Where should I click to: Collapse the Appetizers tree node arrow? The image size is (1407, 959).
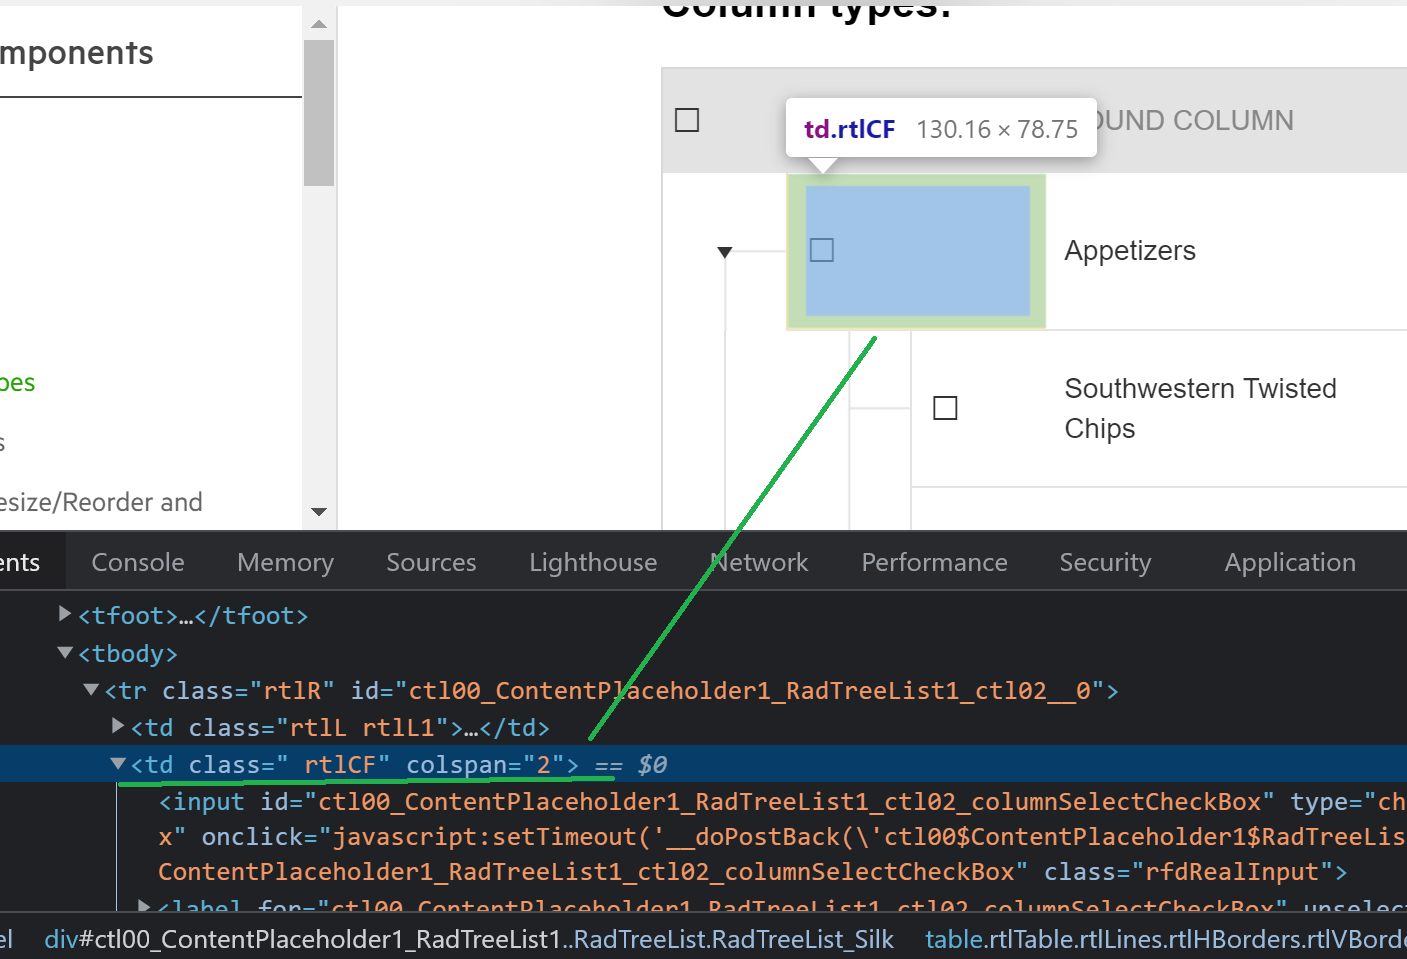pos(725,252)
